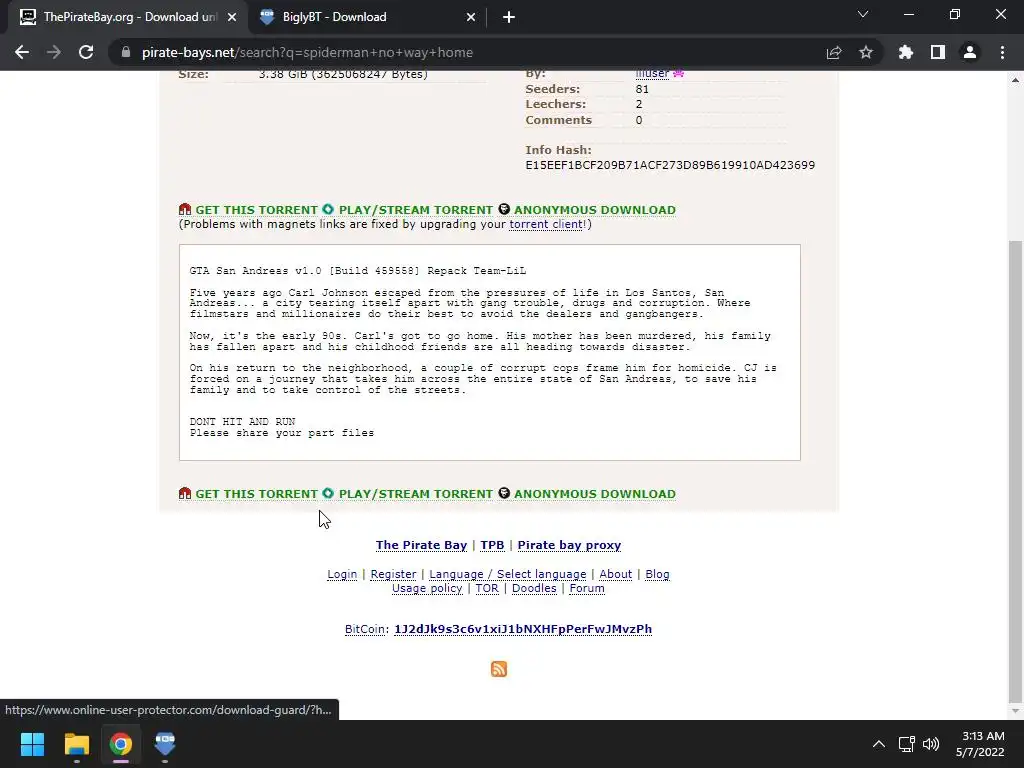Share this page via the share icon
1024x768 pixels.
834,52
